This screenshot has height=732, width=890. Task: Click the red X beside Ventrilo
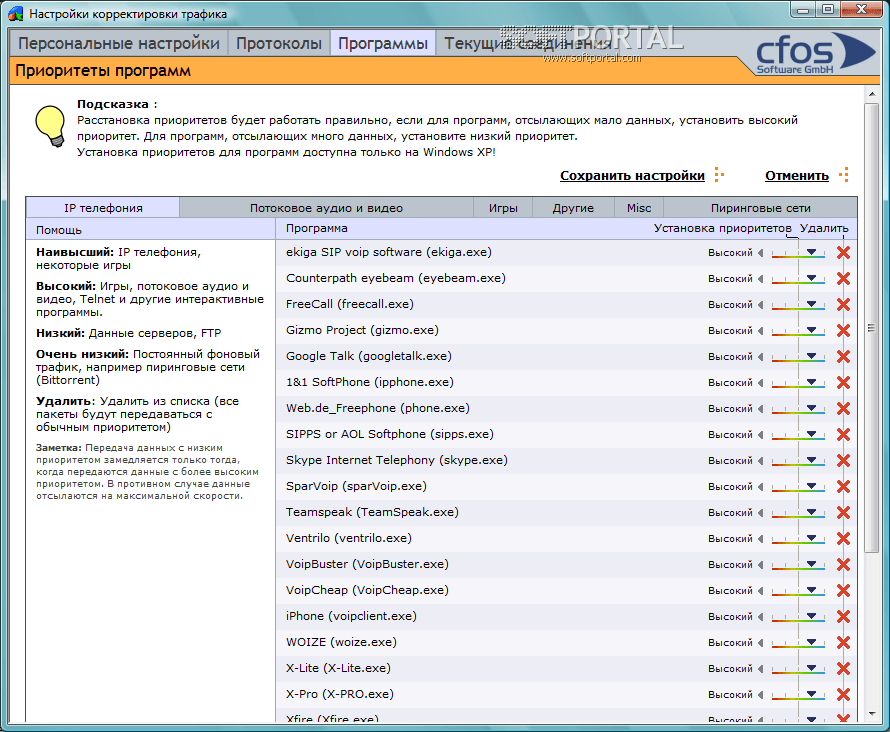(843, 539)
